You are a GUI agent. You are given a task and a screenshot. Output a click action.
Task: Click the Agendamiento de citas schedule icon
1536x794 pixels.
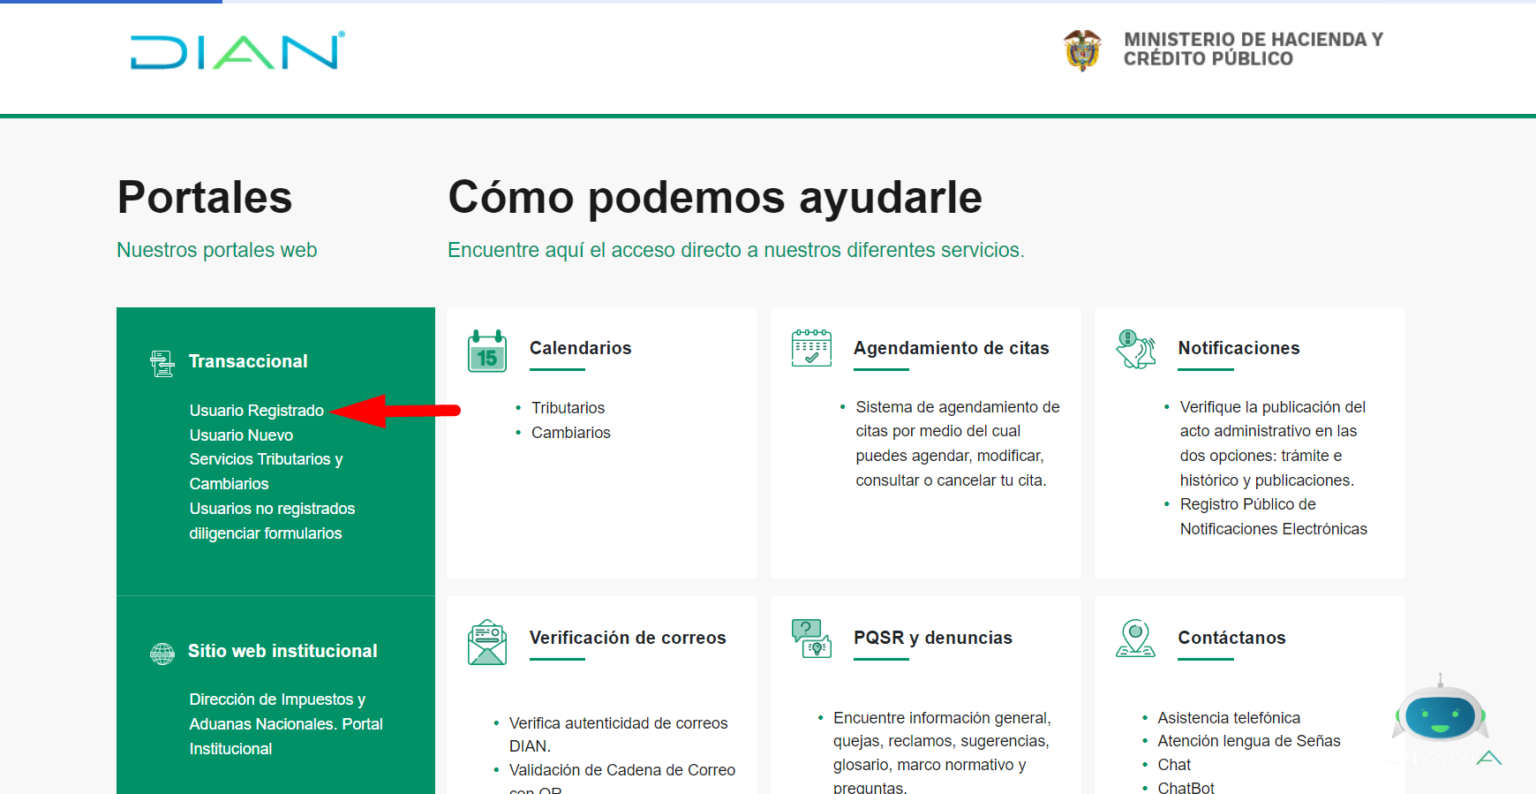[x=811, y=348]
